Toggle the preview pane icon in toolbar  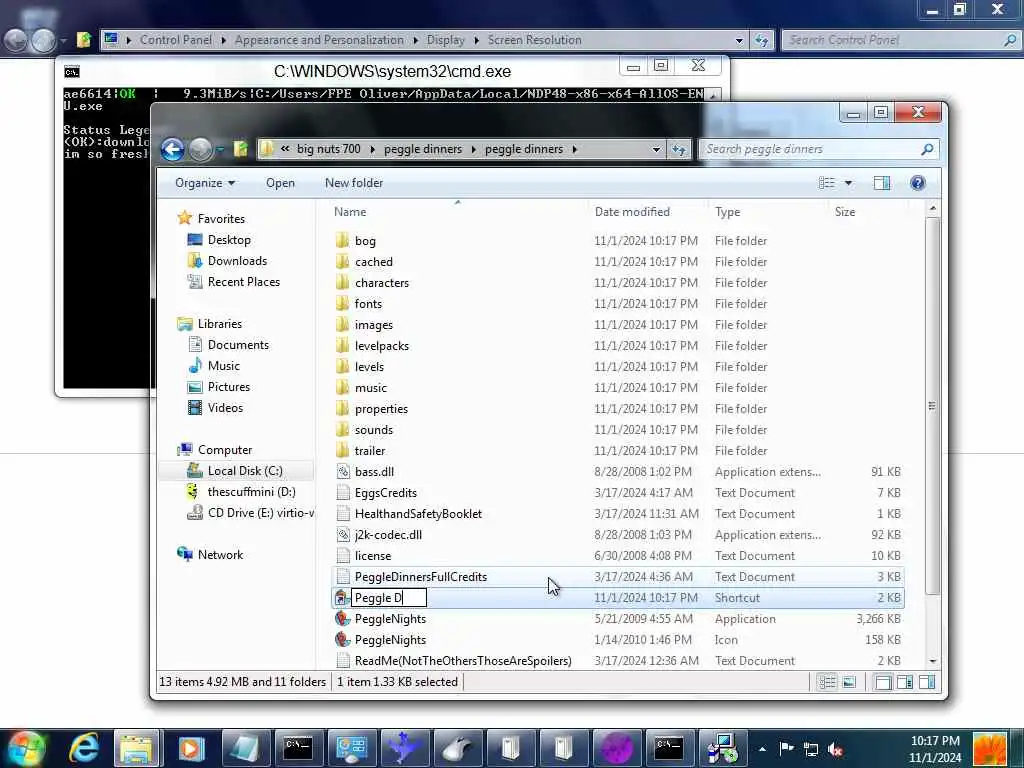(x=882, y=183)
